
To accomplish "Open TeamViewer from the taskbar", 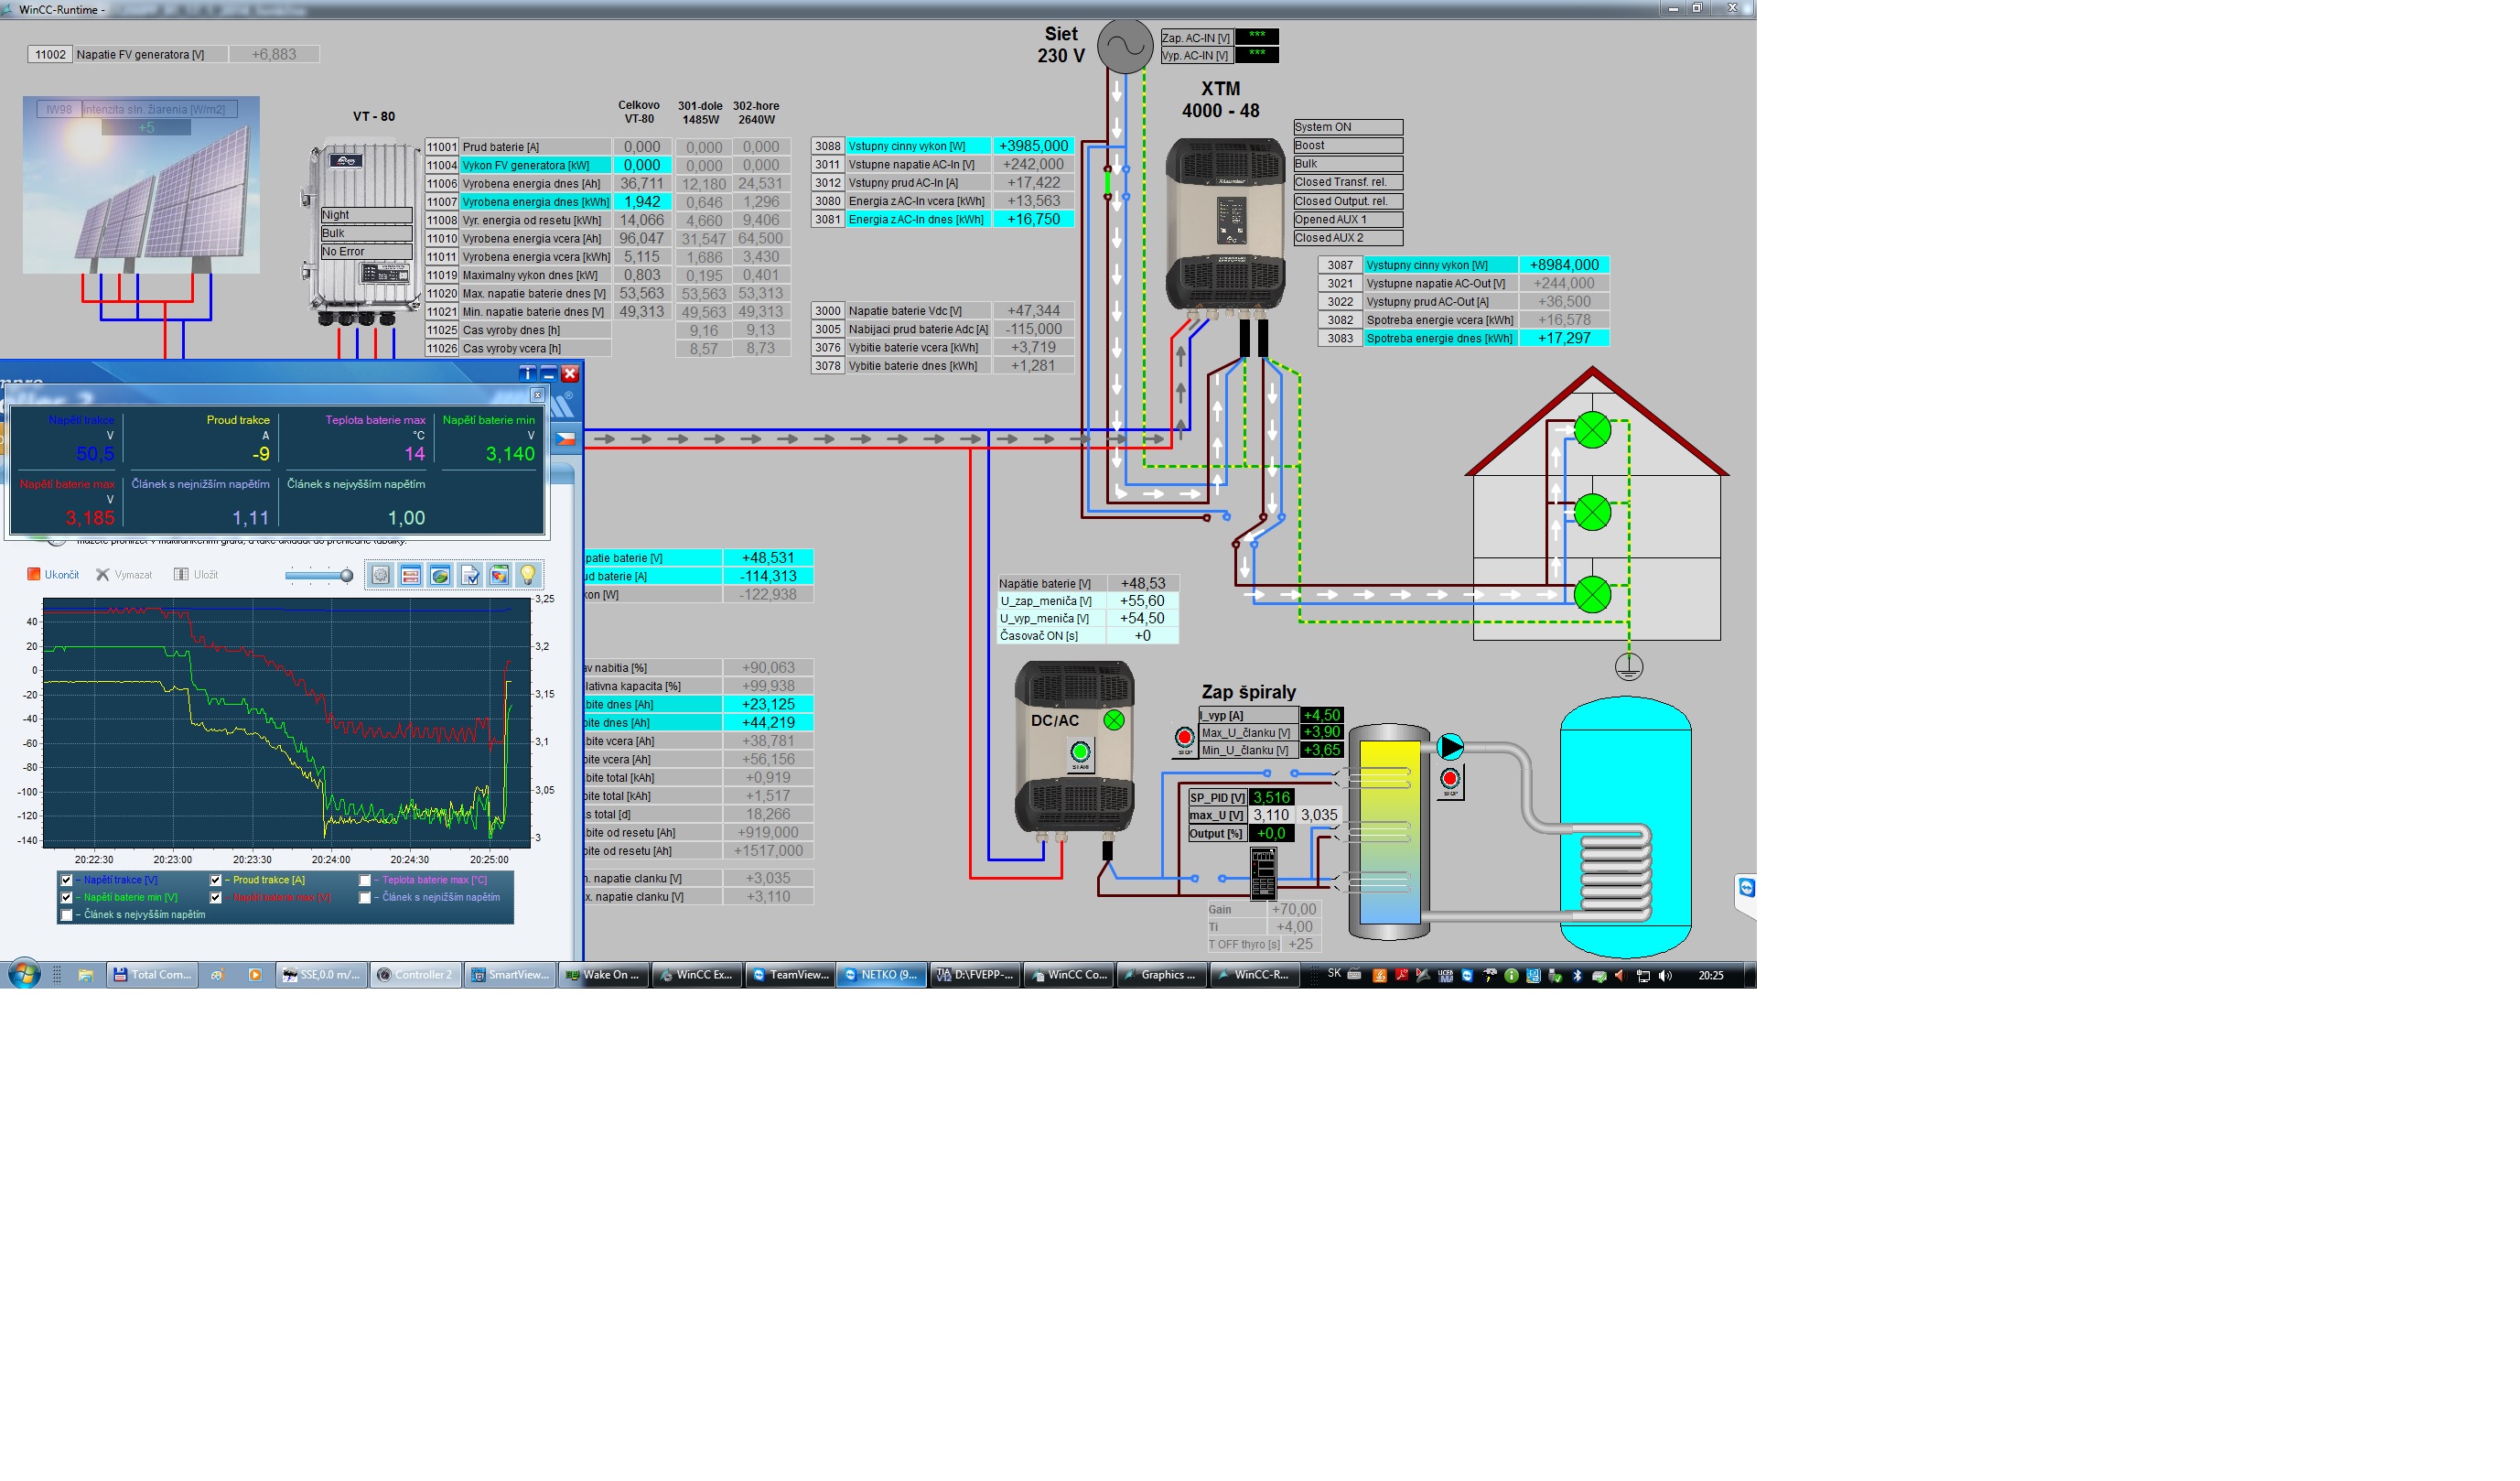I will click(790, 975).
